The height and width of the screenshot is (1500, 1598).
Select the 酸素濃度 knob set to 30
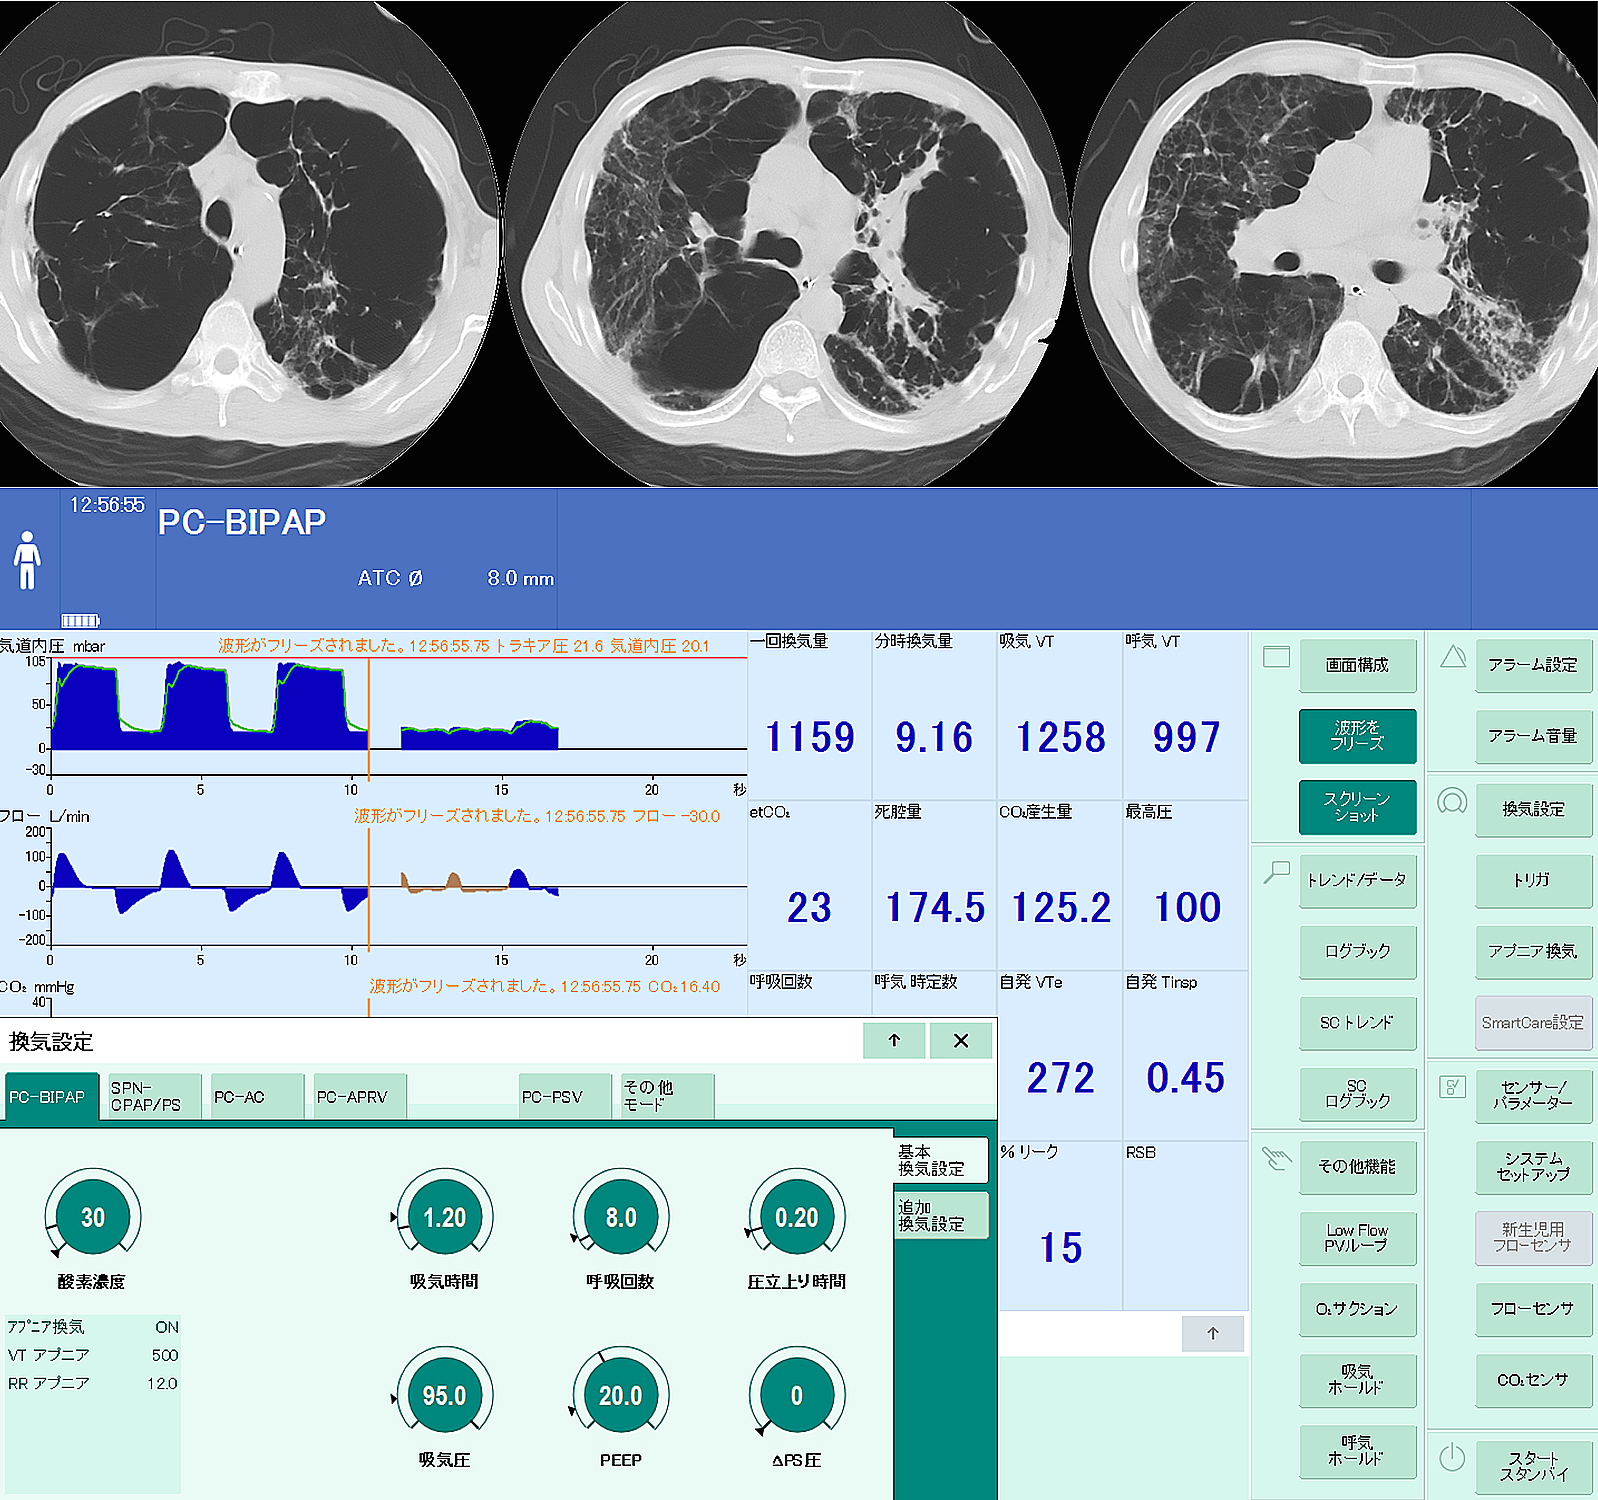[x=93, y=1217]
